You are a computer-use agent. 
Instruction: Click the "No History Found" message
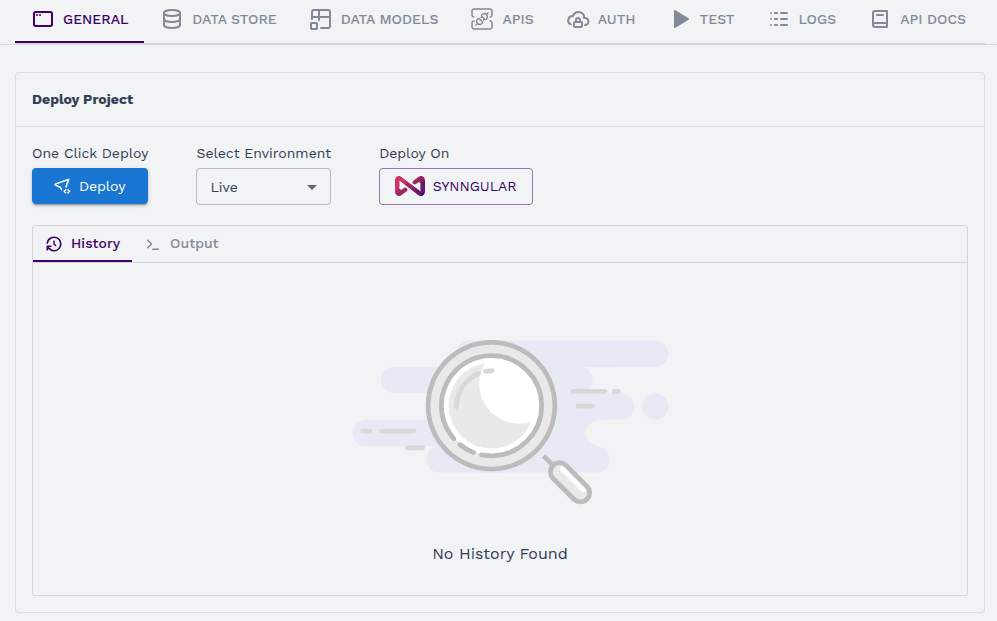pos(500,554)
